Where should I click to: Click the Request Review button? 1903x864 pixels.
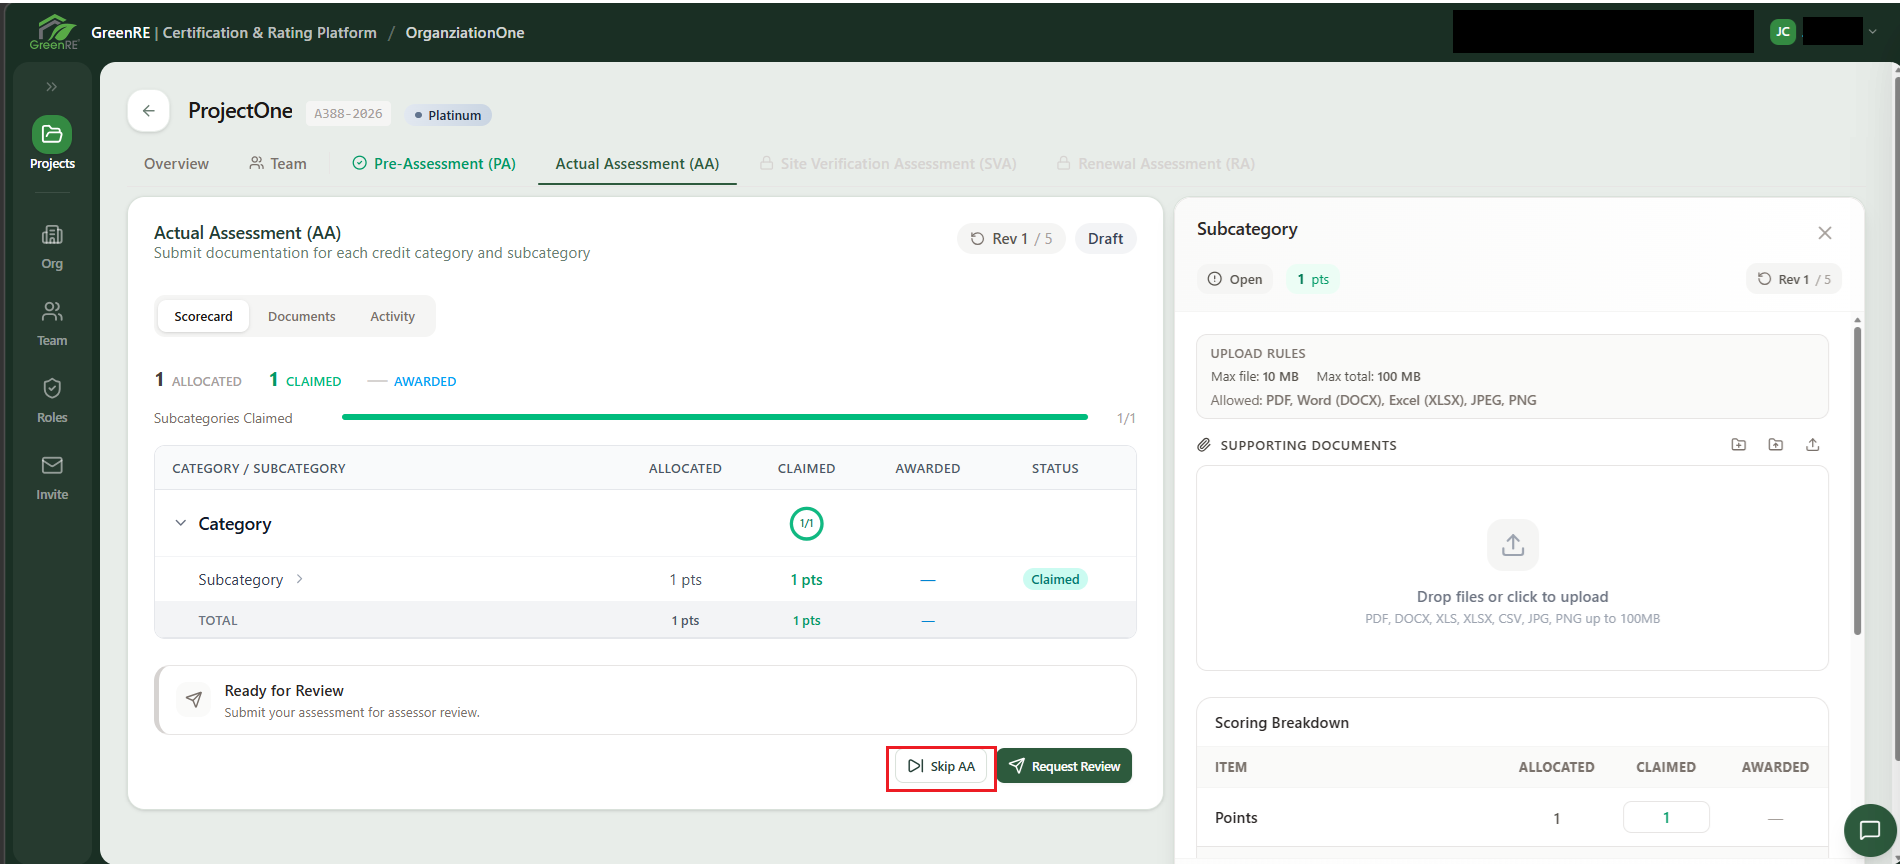click(1064, 766)
